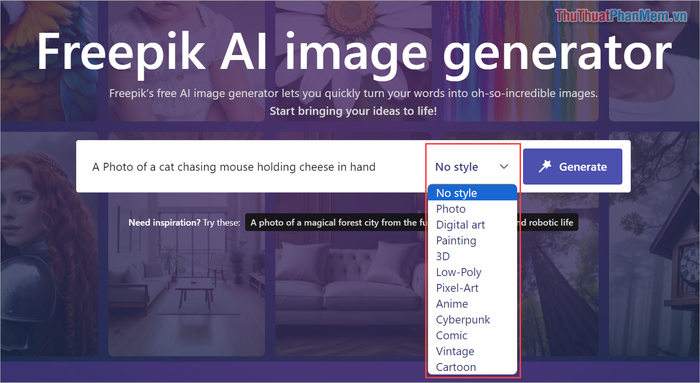Choose the 3D style option
The width and height of the screenshot is (700, 383).
click(472, 256)
